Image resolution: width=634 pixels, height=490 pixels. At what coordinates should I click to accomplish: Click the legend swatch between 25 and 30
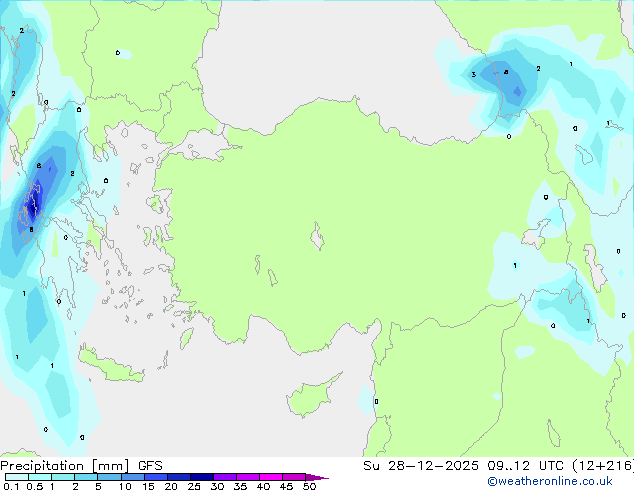(201, 477)
